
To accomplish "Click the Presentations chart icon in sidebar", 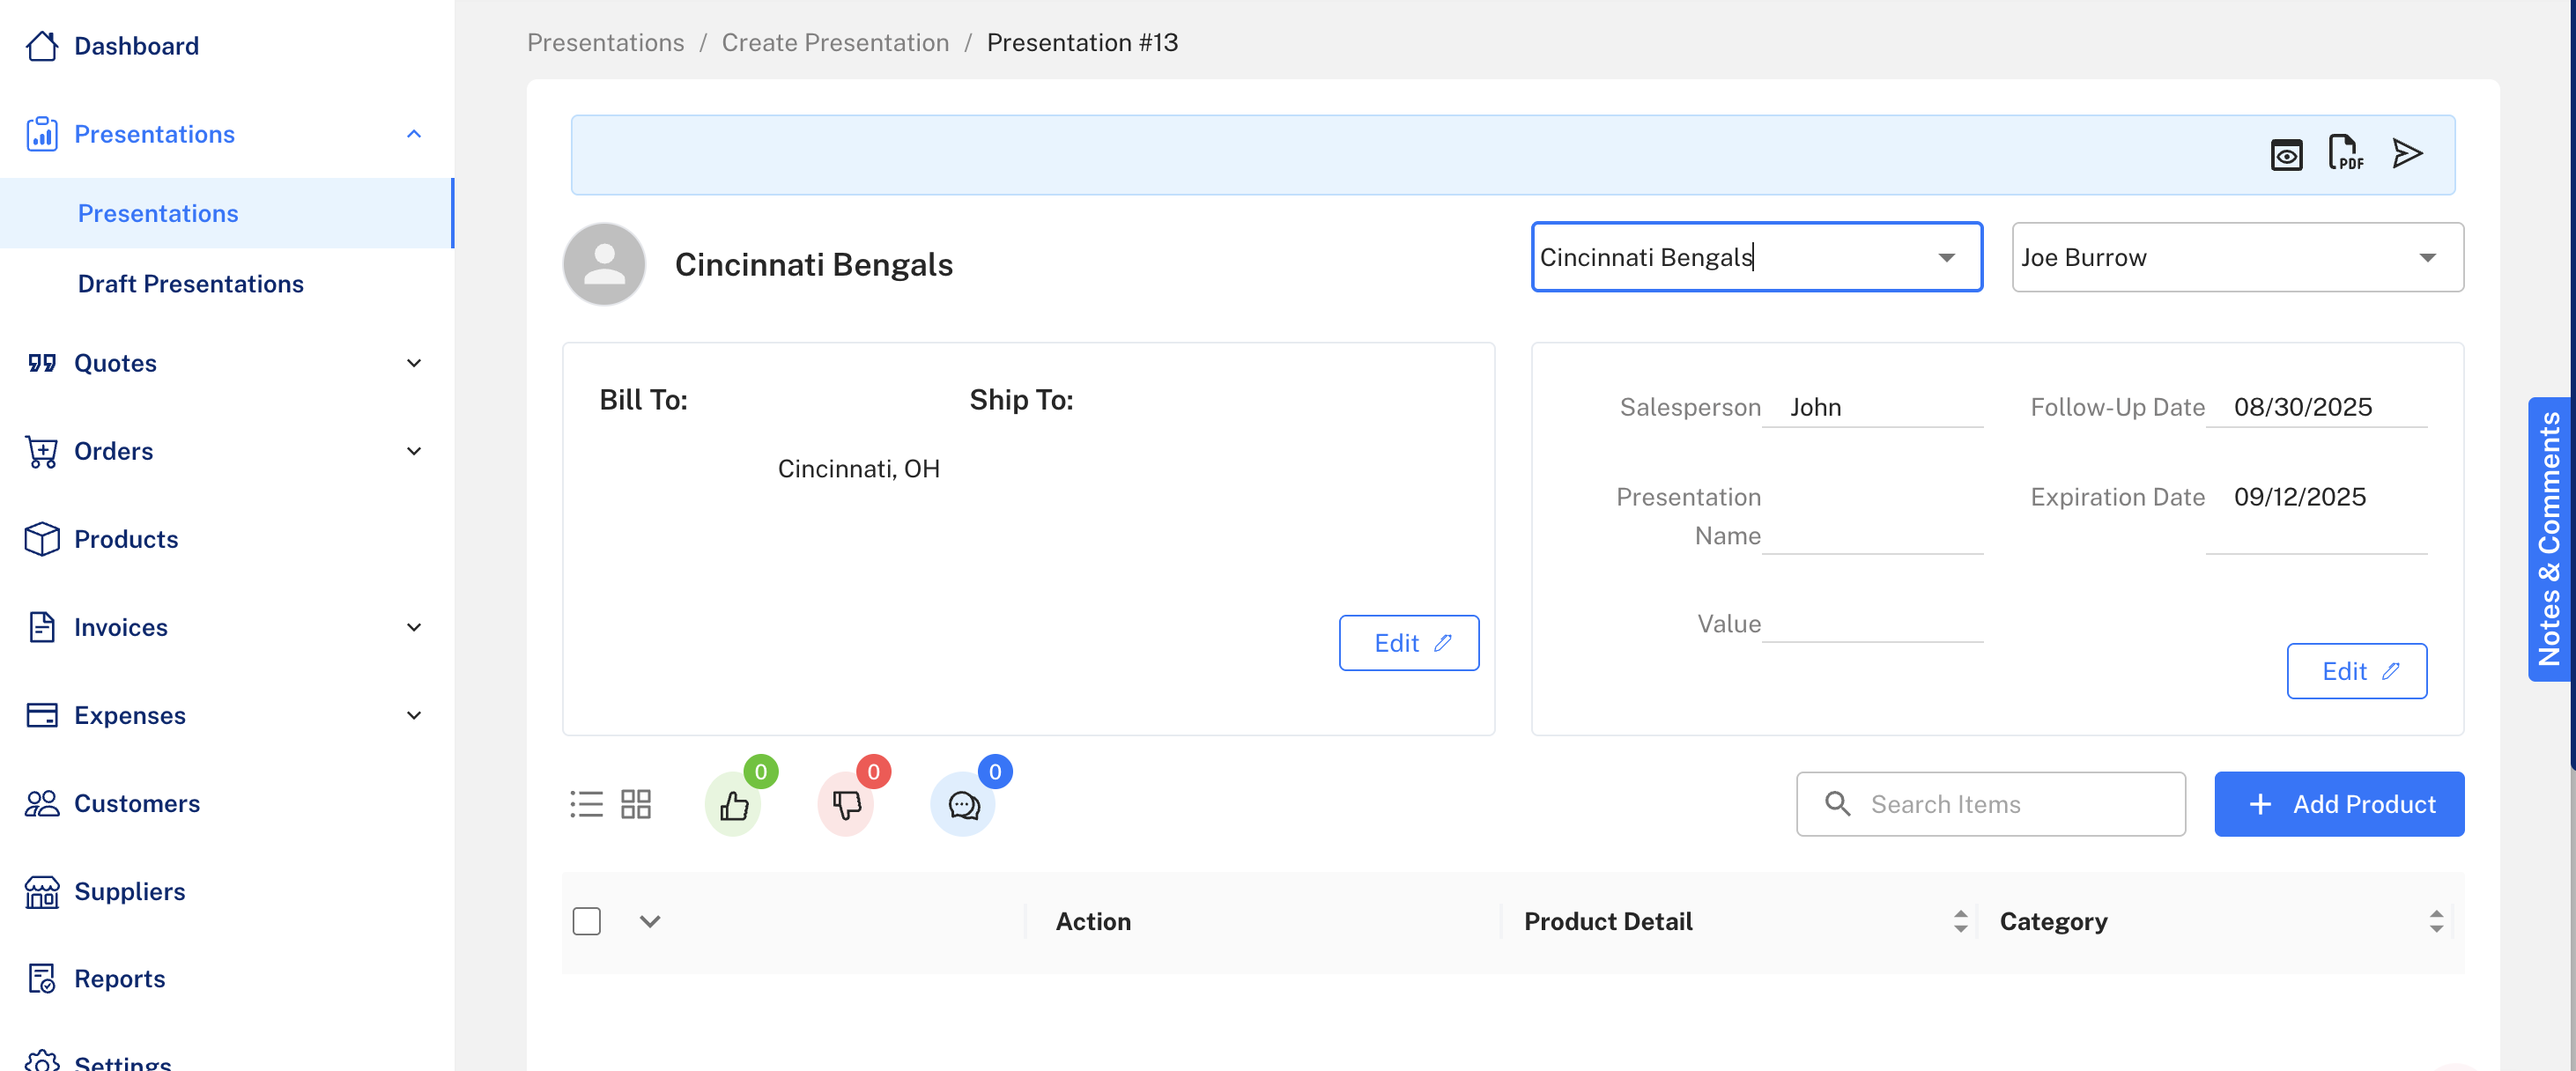I will (42, 134).
